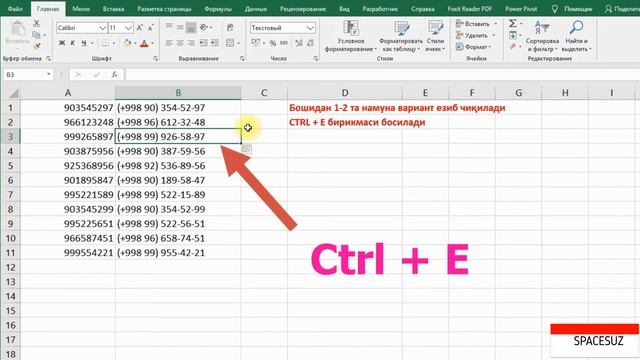Toggle italic (К) formatting

73,43
